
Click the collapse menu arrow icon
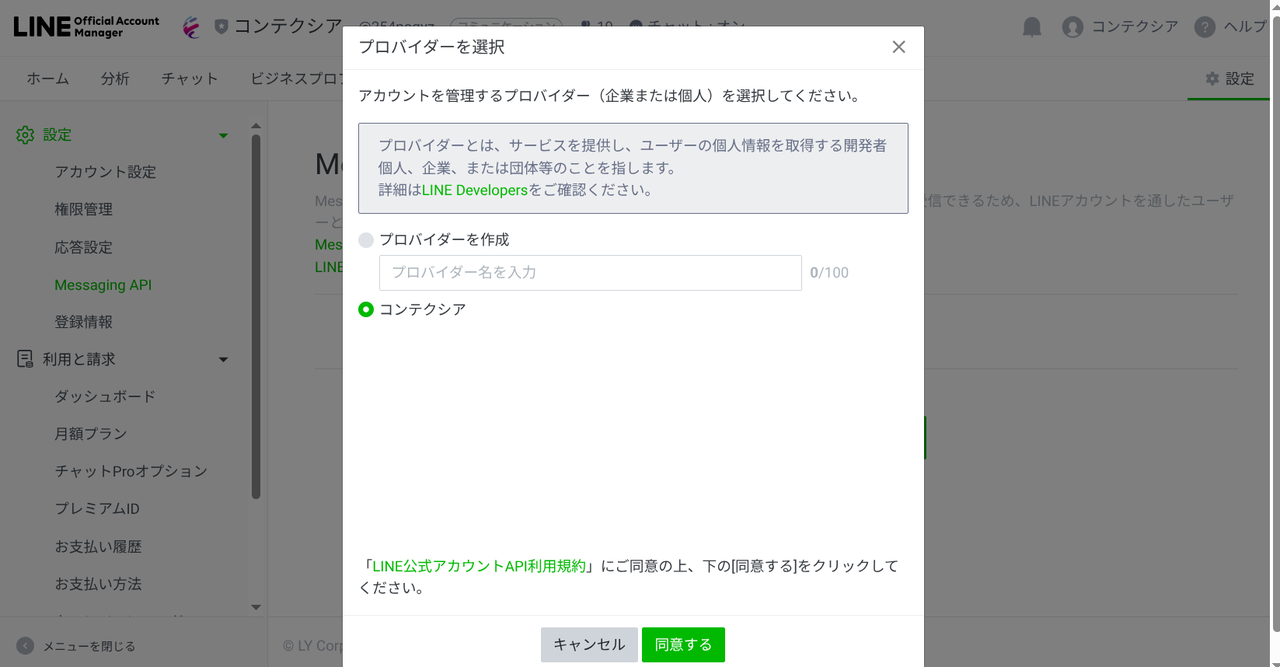click(x=25, y=646)
